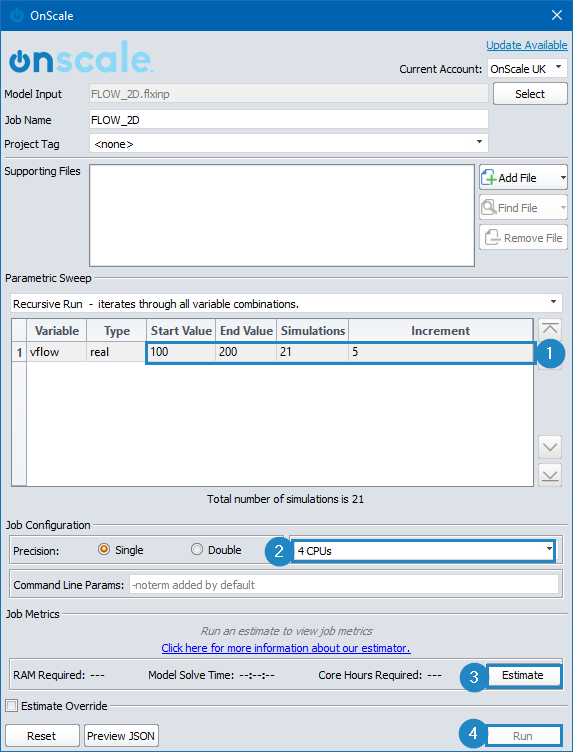This screenshot has width=573, height=752.
Task: Click the Job Name input field
Action: pos(289,120)
